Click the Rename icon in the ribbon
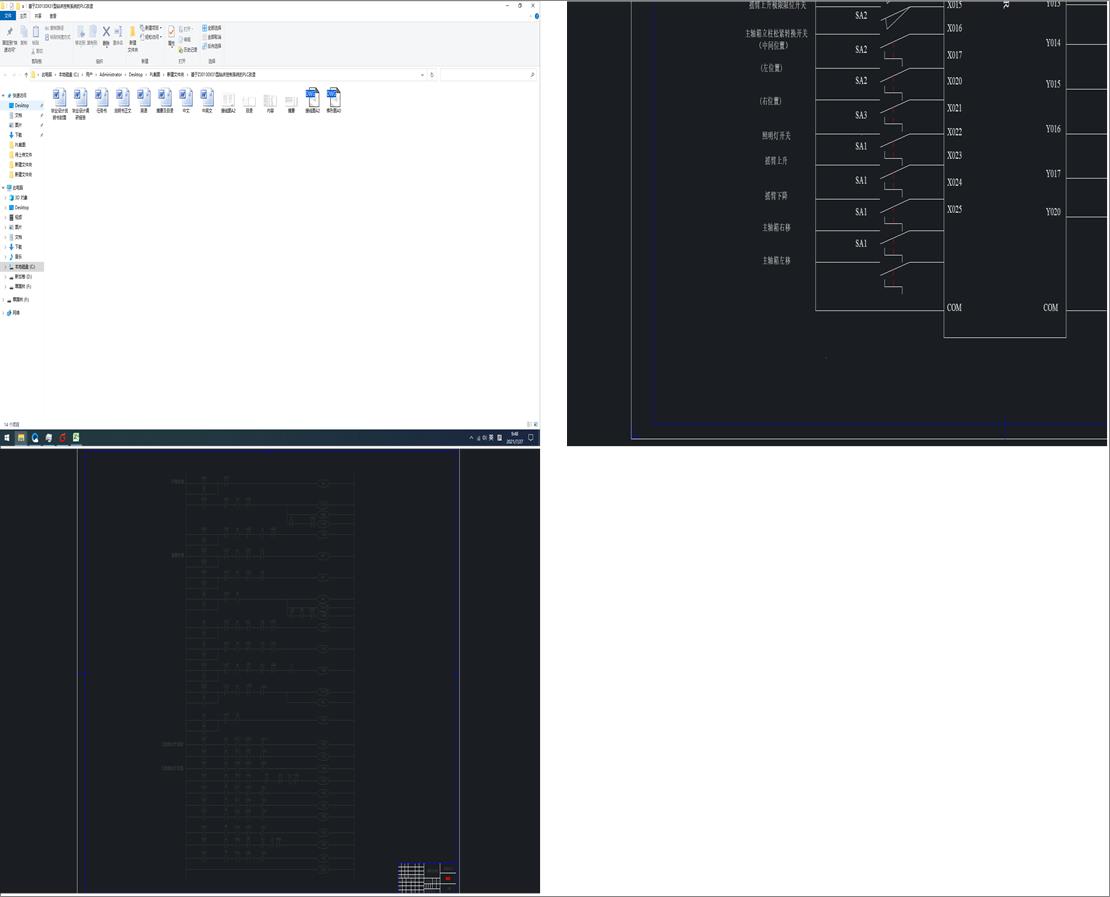This screenshot has height=897, width=1110. point(118,33)
